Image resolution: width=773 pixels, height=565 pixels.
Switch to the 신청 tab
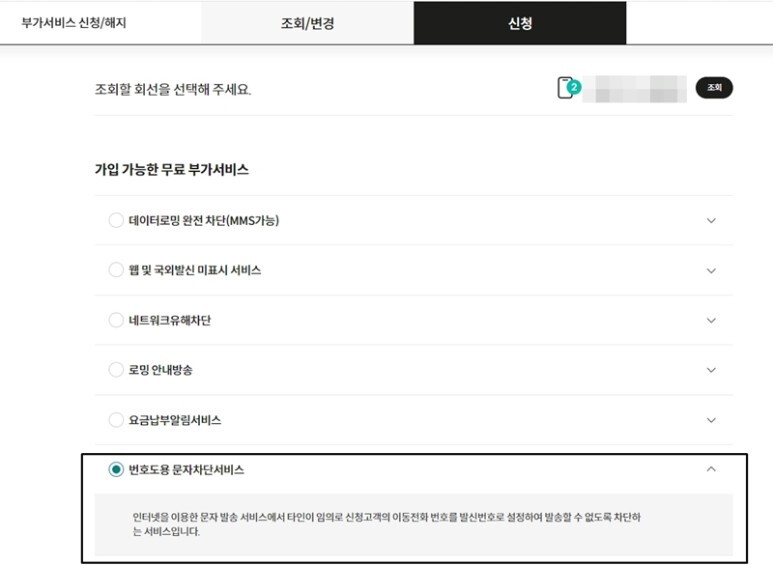tap(520, 23)
